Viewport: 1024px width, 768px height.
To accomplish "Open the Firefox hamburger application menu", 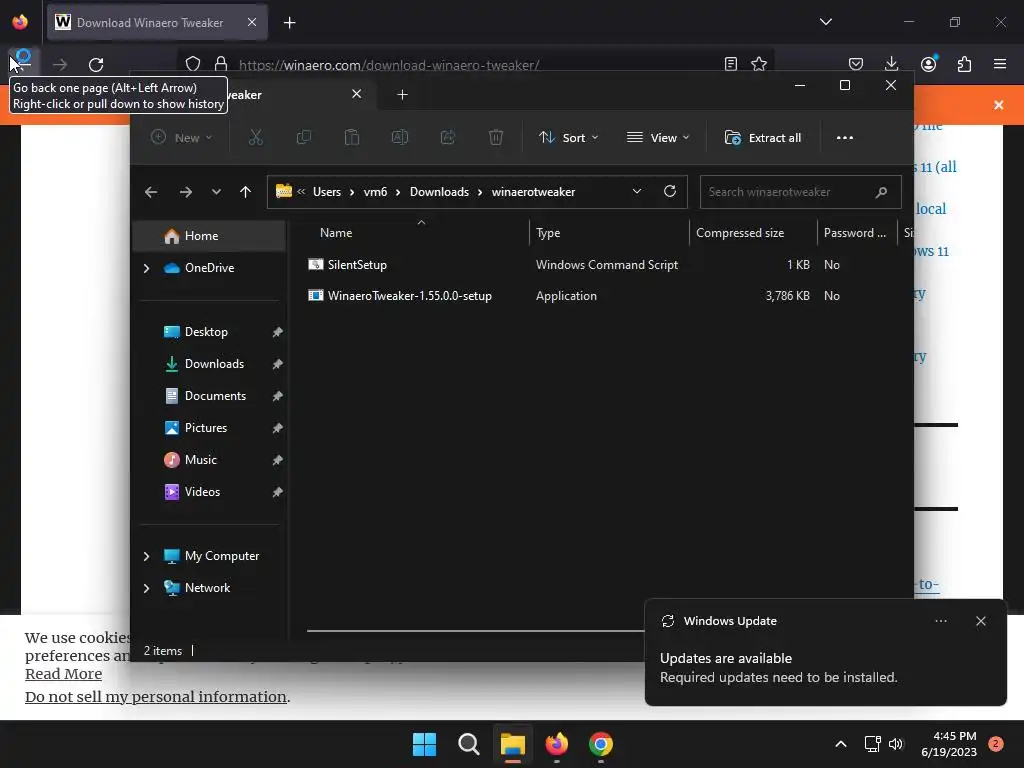I will [1000, 64].
